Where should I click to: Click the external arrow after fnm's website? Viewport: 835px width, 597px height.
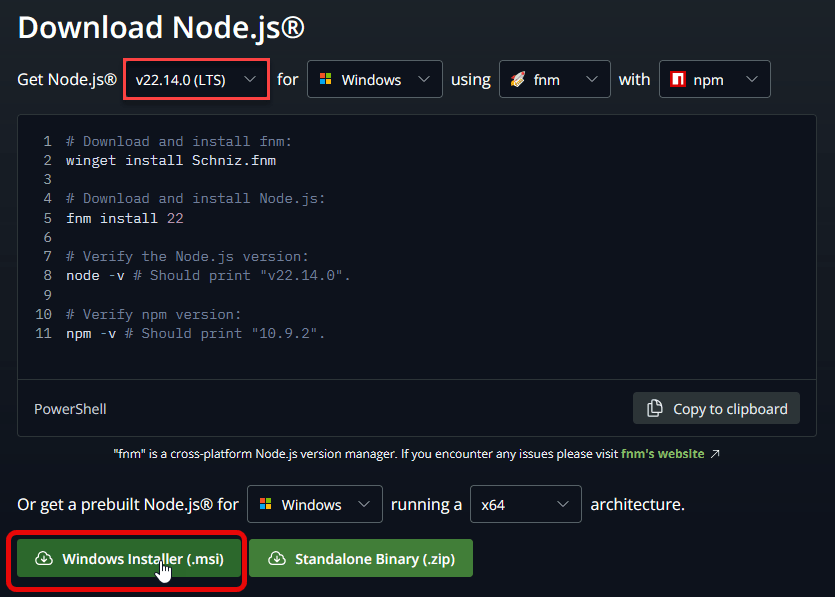[x=715, y=454]
